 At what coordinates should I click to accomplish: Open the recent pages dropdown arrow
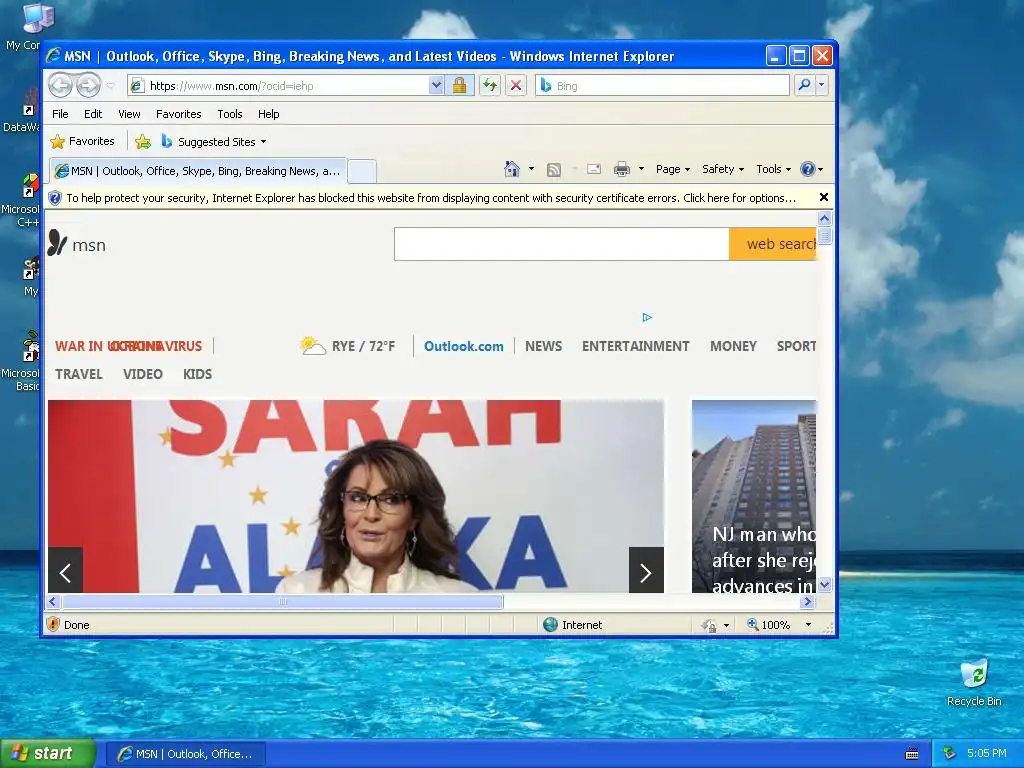pos(110,86)
